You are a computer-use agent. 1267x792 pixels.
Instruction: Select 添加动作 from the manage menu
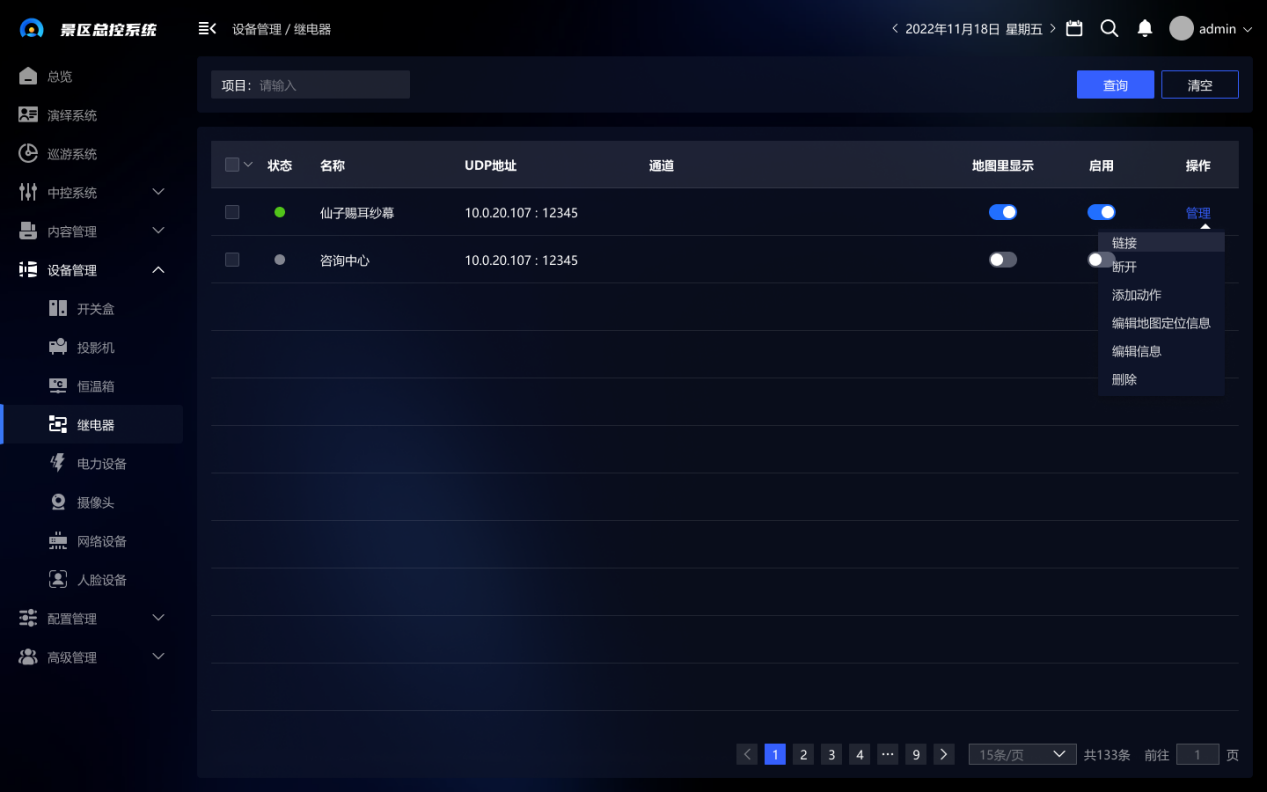[x=1136, y=296]
